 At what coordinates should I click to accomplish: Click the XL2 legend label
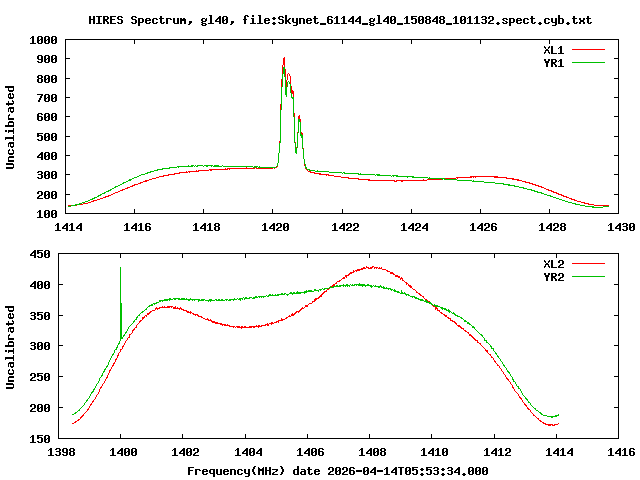(553, 264)
